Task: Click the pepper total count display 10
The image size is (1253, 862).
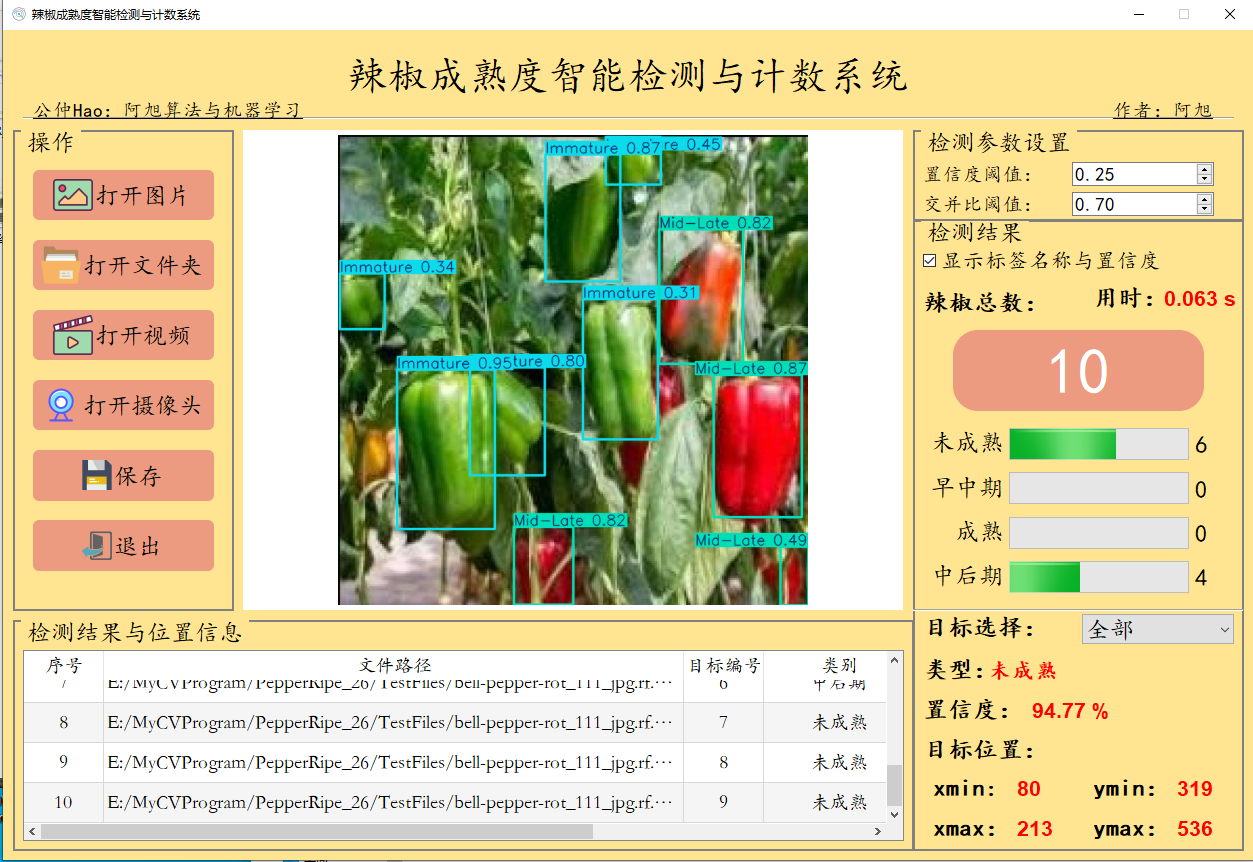Action: 1078,370
